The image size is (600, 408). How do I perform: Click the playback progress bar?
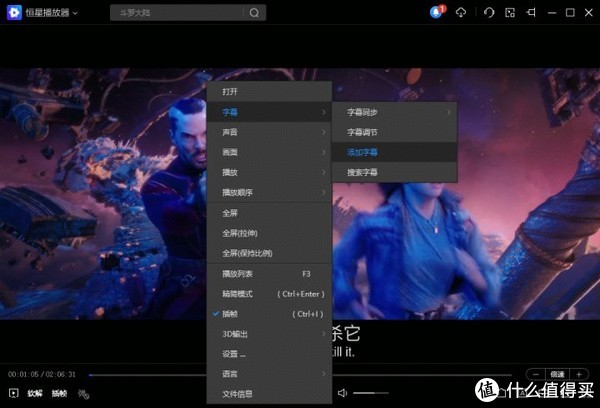click(300, 375)
